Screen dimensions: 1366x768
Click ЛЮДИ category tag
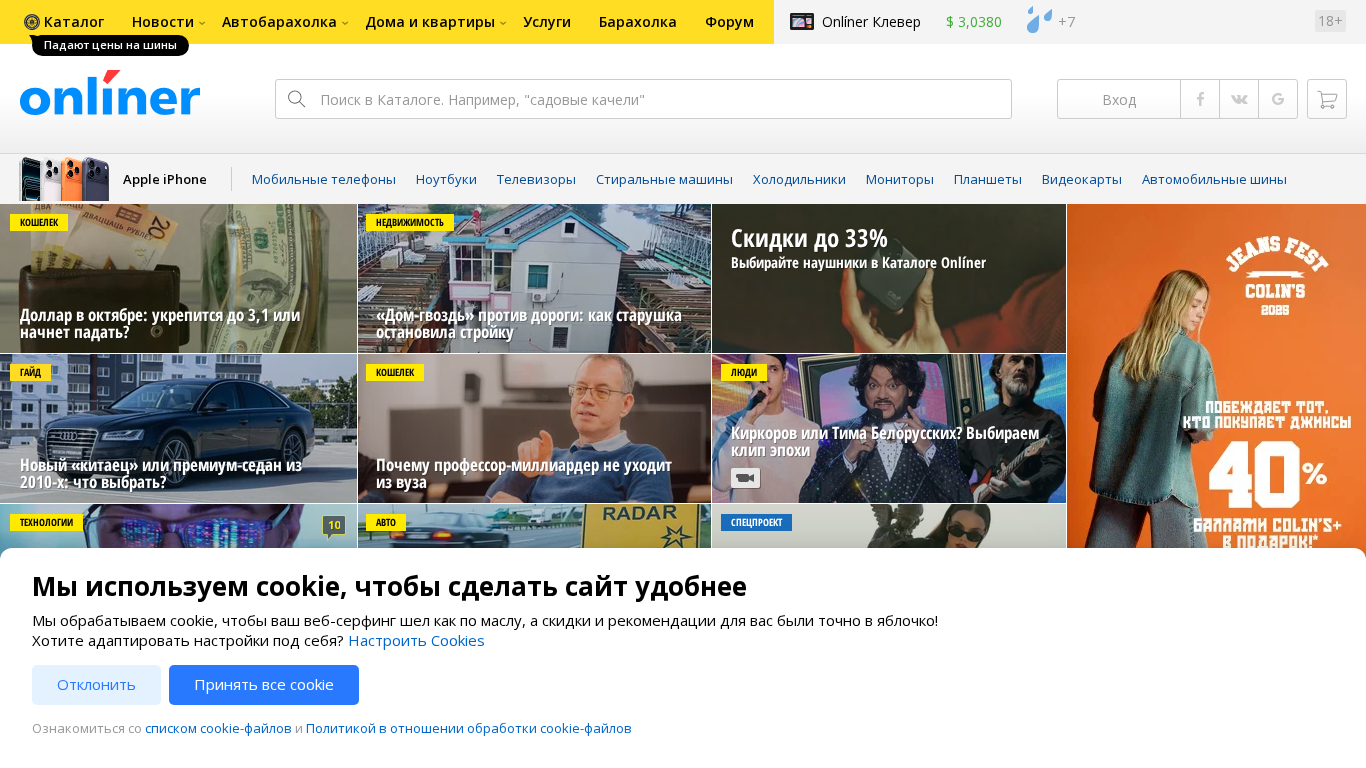(744, 372)
